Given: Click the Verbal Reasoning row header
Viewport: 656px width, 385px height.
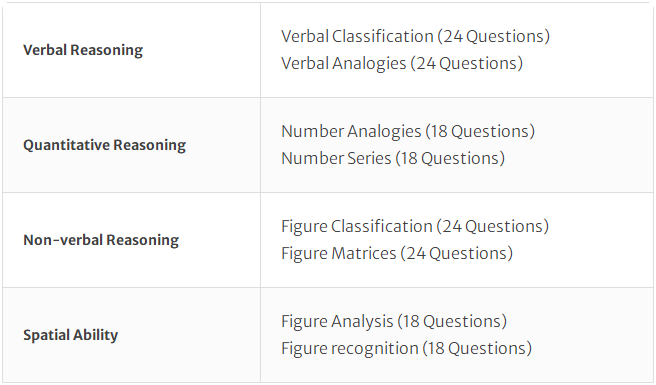Looking at the screenshot, I should 83,50.
